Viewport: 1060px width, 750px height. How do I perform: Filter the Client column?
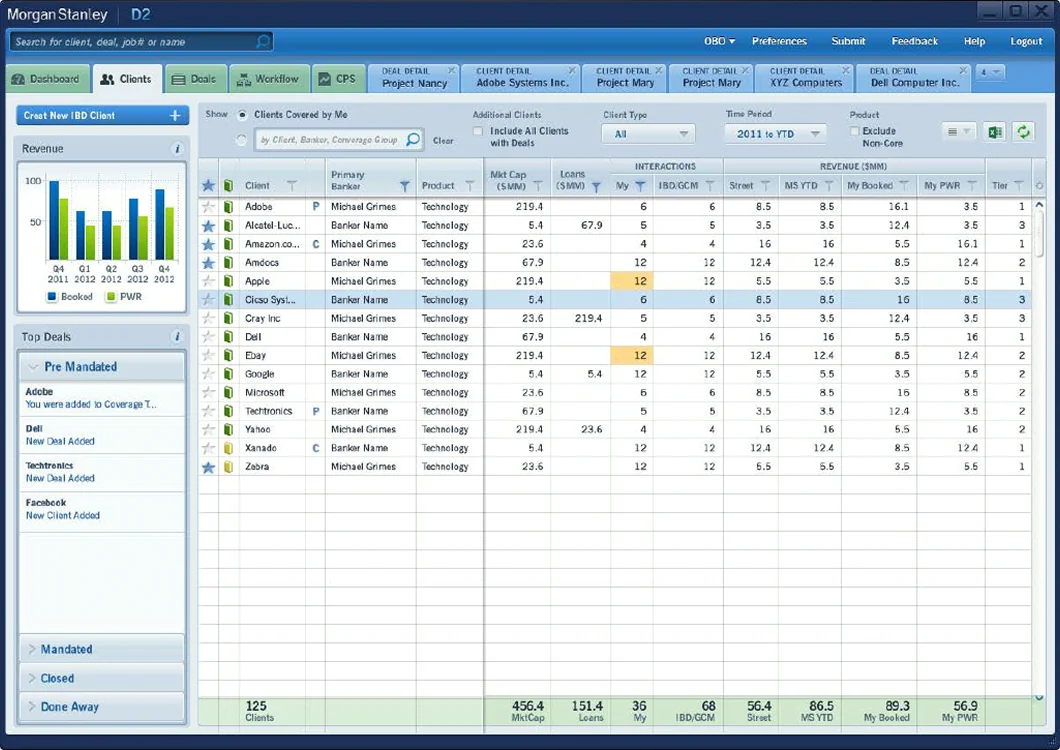click(291, 185)
